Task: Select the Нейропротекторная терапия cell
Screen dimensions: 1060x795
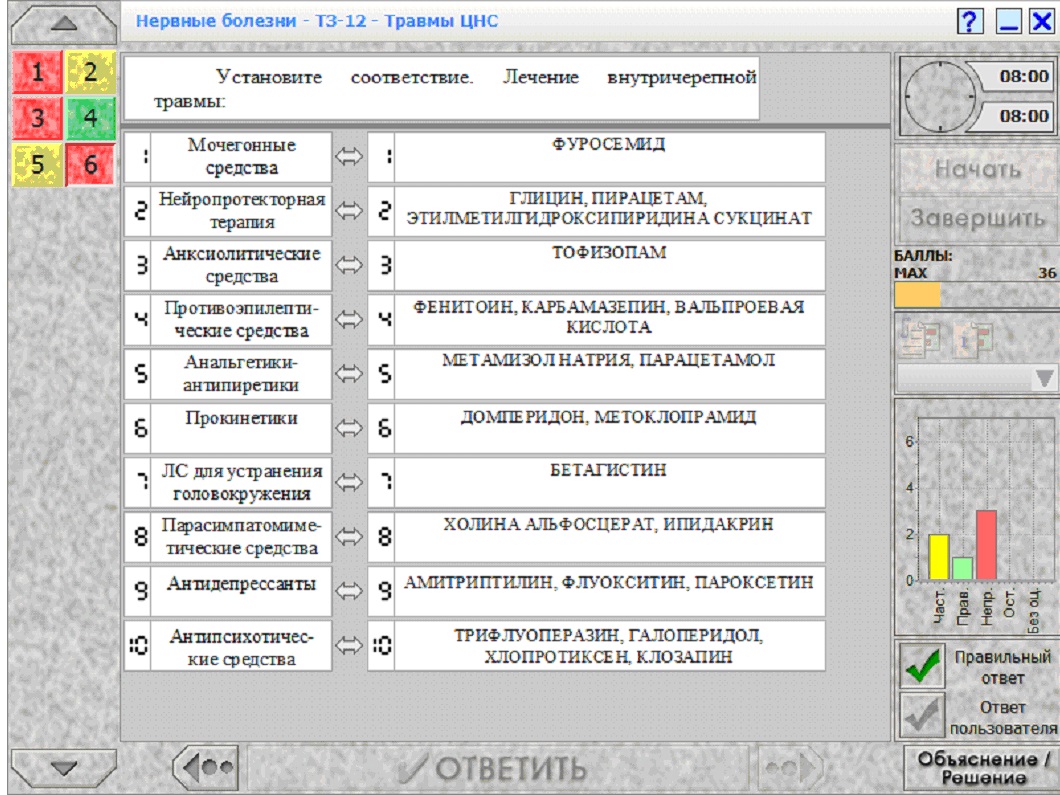Action: [241, 211]
